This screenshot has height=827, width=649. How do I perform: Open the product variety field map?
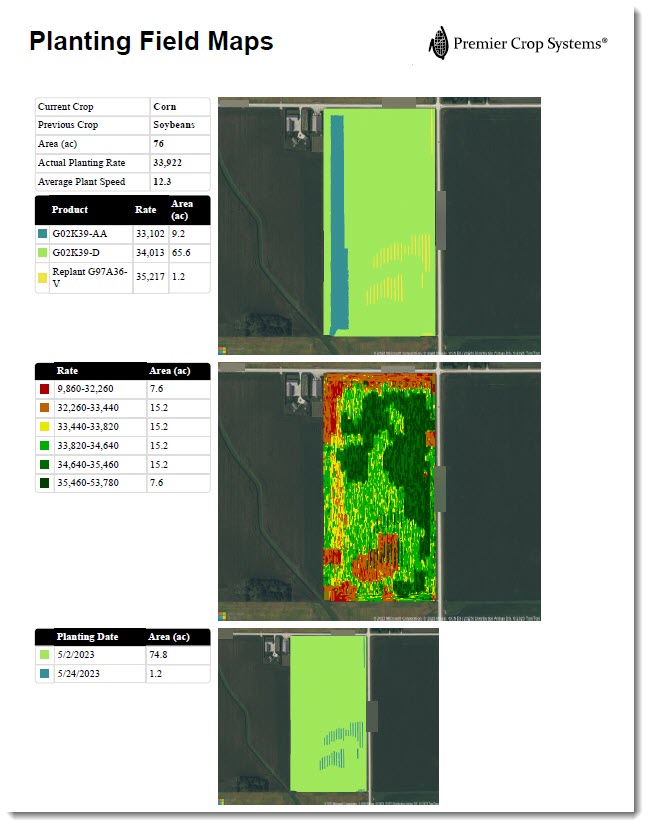tap(379, 226)
